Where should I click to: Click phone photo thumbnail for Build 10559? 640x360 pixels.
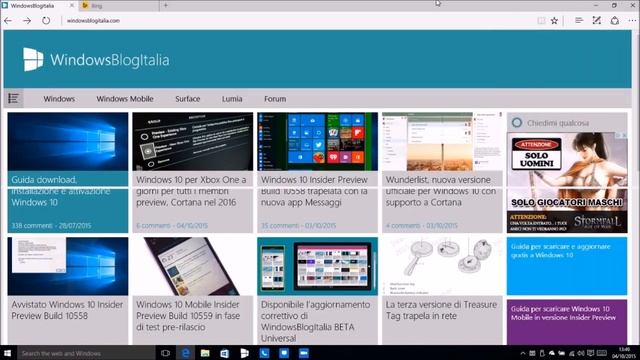coord(193,266)
